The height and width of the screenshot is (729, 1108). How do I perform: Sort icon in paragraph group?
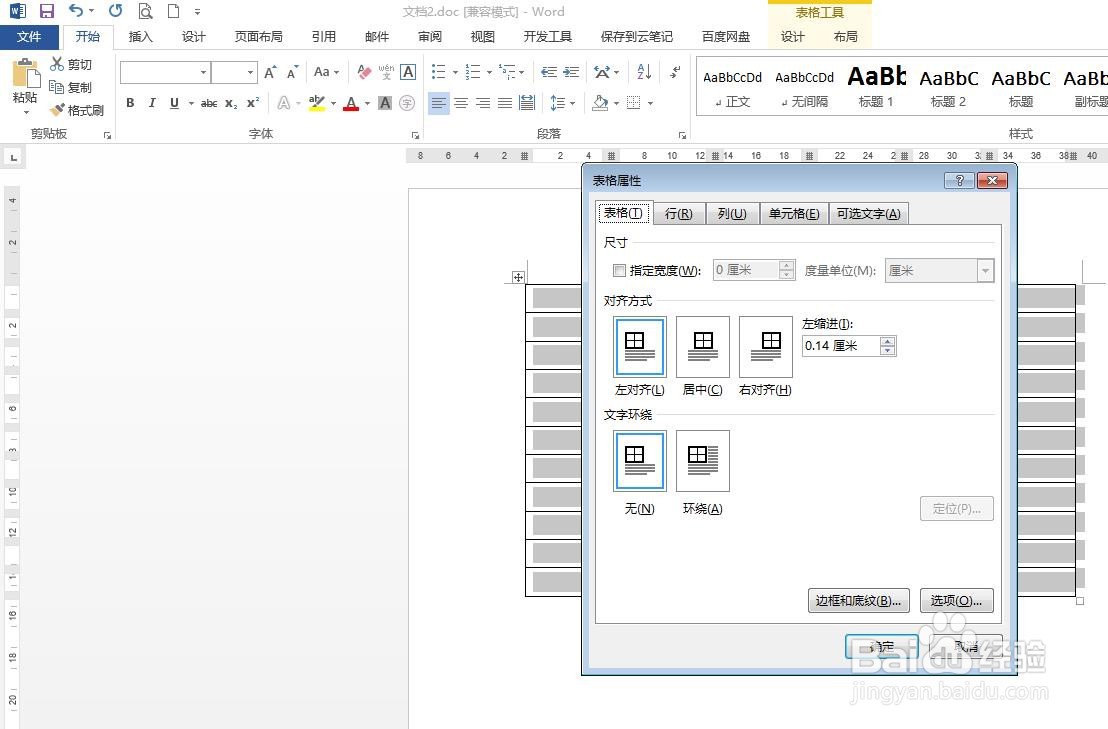click(x=644, y=72)
